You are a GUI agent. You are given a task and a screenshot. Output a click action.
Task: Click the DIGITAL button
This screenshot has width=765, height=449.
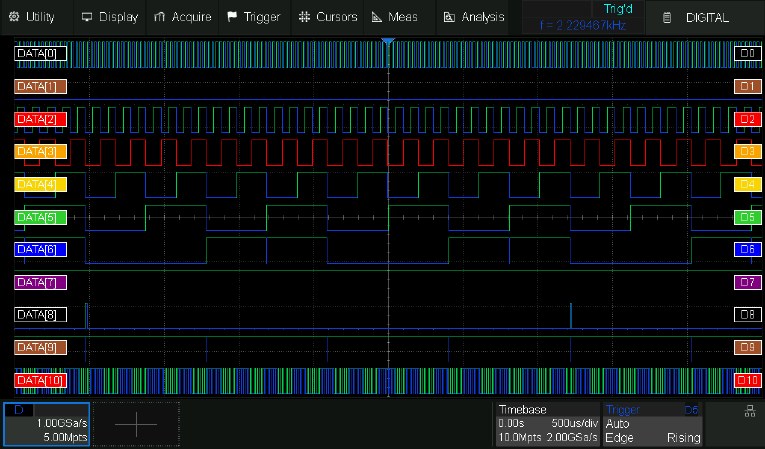coord(705,18)
